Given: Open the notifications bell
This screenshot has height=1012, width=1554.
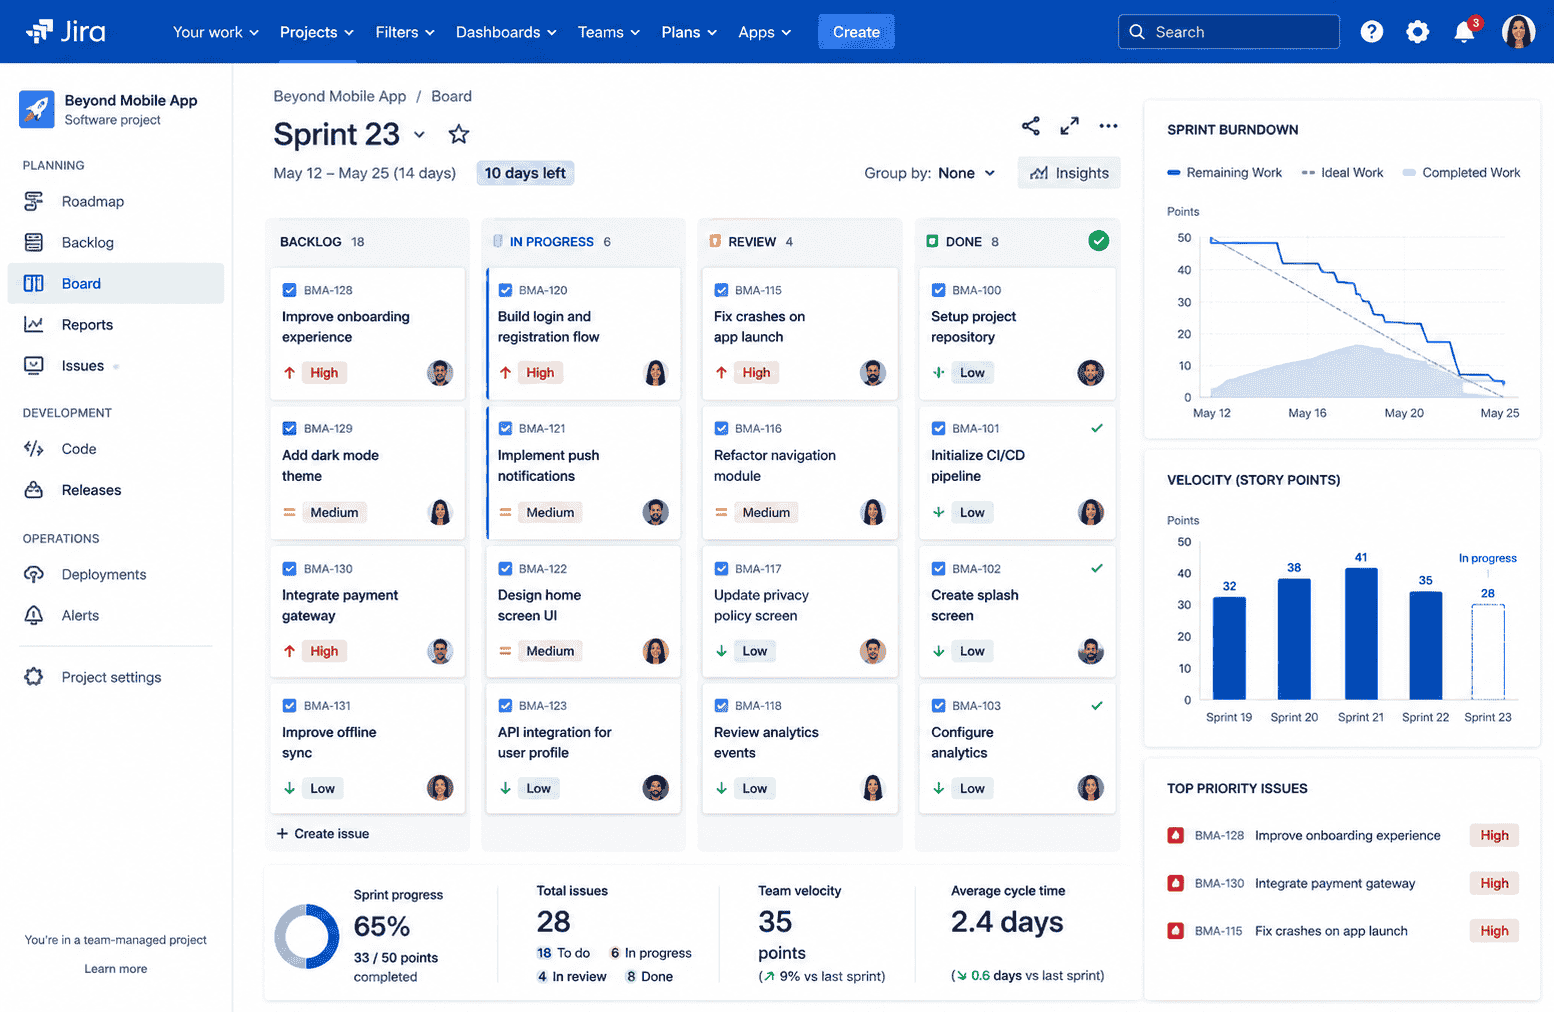Looking at the screenshot, I should [1464, 32].
